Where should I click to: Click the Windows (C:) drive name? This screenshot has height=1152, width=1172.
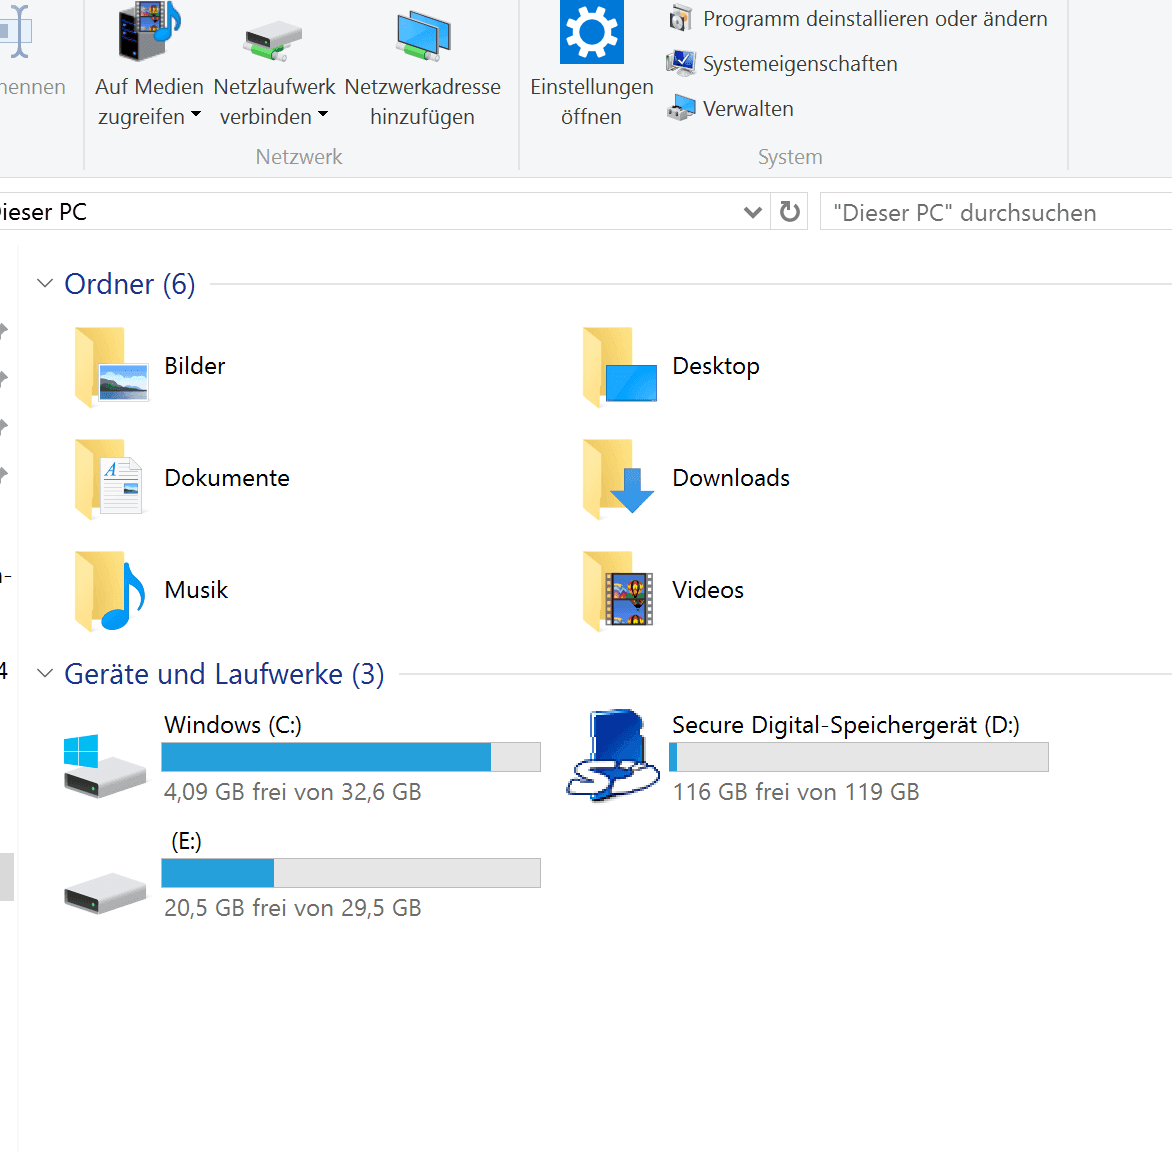point(233,725)
